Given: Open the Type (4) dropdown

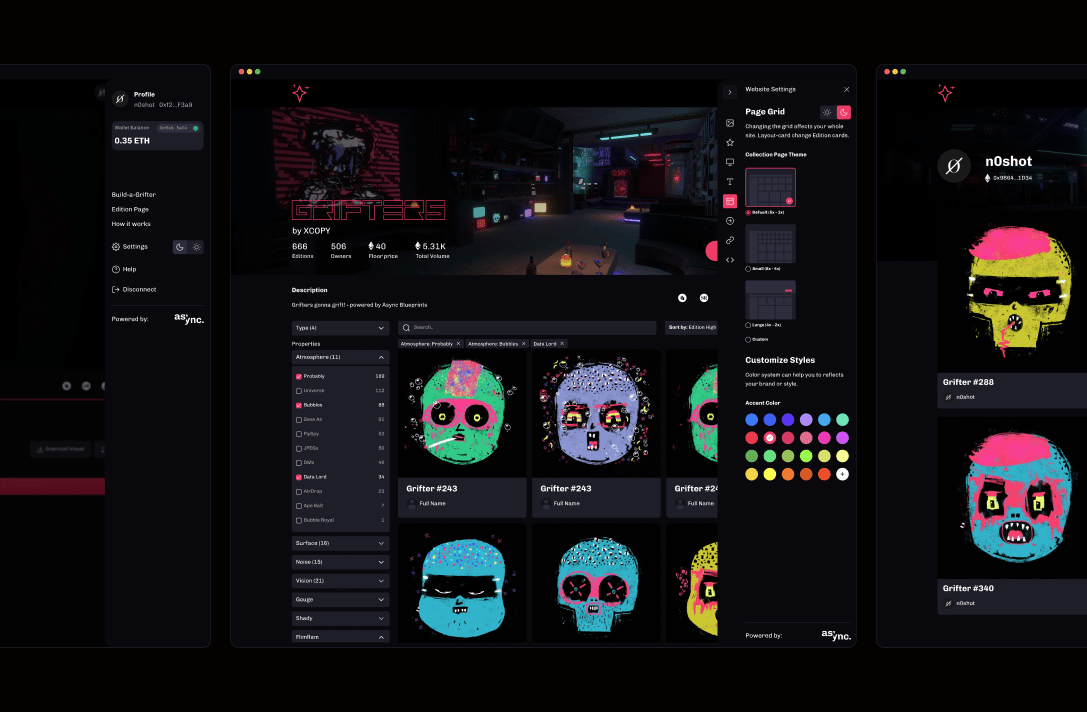Looking at the screenshot, I should pyautogui.click(x=340, y=328).
